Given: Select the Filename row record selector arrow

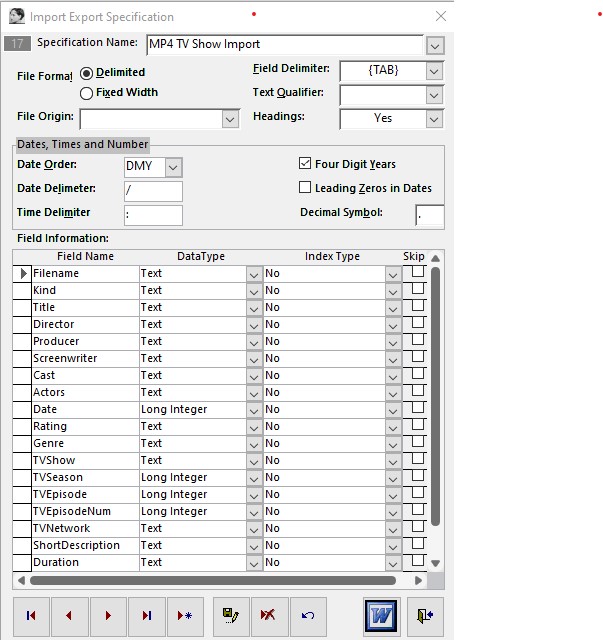Looking at the screenshot, I should 22,273.
